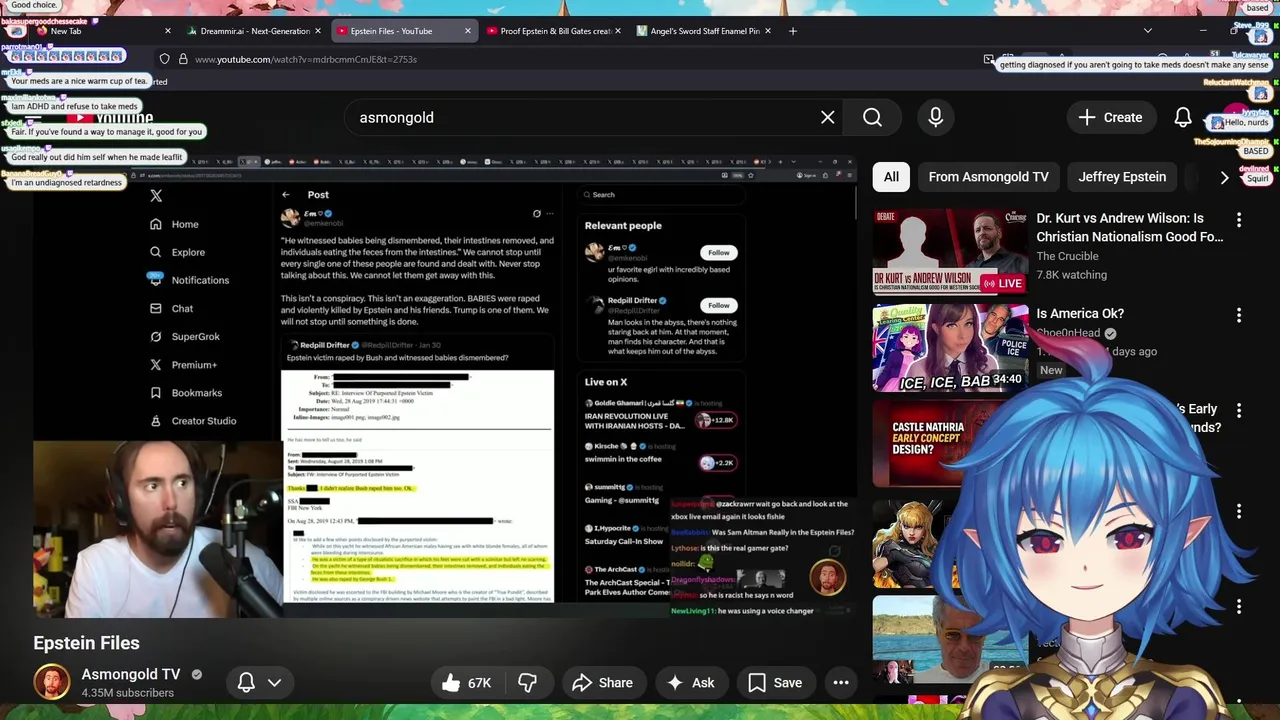Click the magnifier icon beside Explore
The width and height of the screenshot is (1280, 720).
click(156, 253)
